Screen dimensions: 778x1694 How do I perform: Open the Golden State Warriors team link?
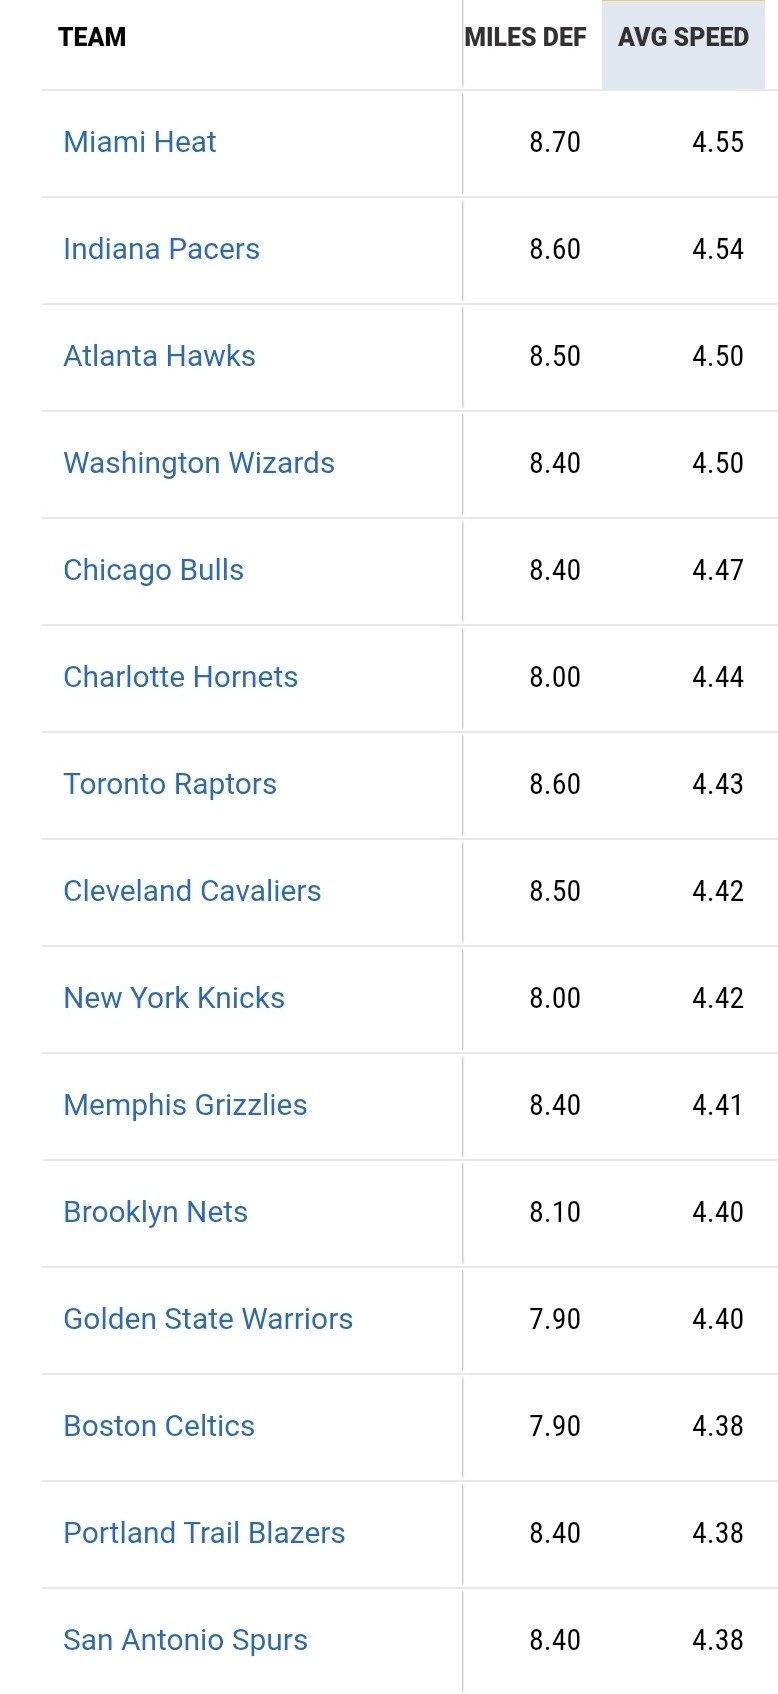coord(208,1319)
